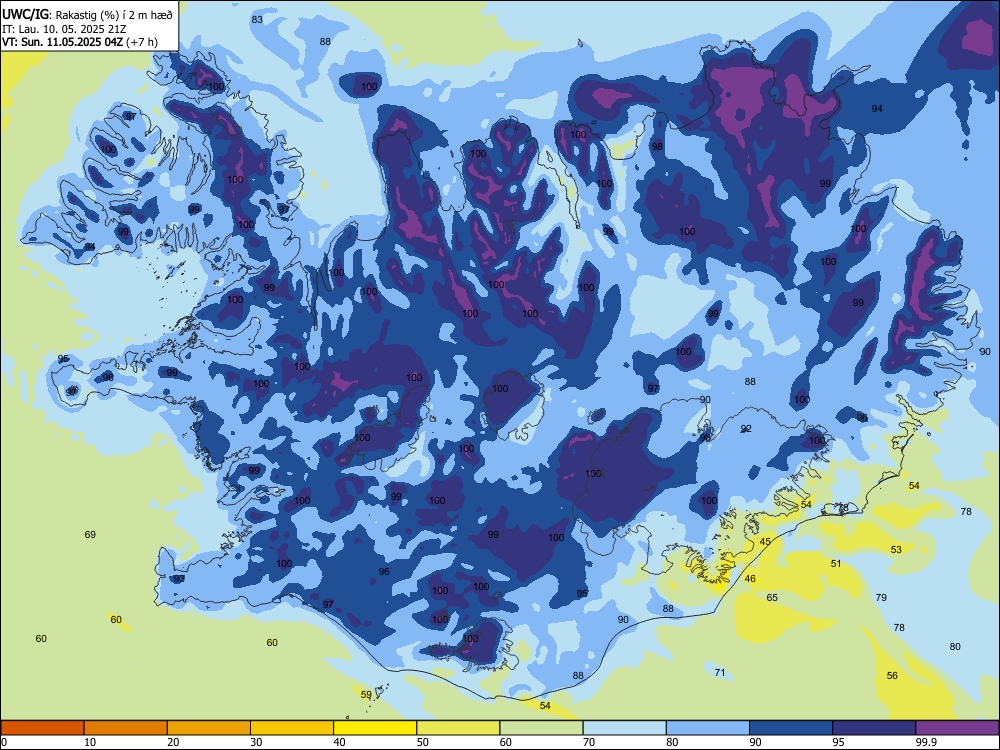This screenshot has height=750, width=1000.
Task: Click the legend tick label '70'
Action: point(589,742)
